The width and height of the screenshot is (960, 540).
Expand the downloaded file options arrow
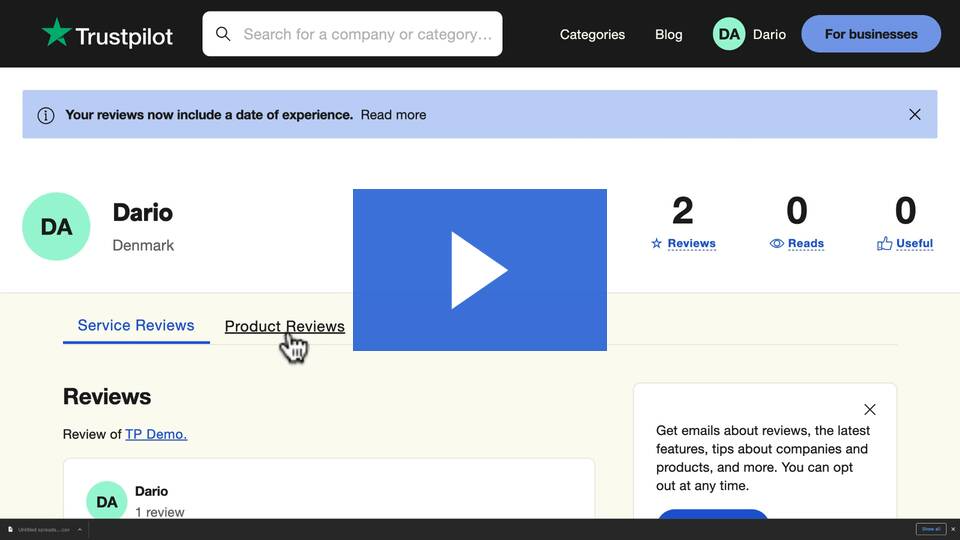point(80,530)
